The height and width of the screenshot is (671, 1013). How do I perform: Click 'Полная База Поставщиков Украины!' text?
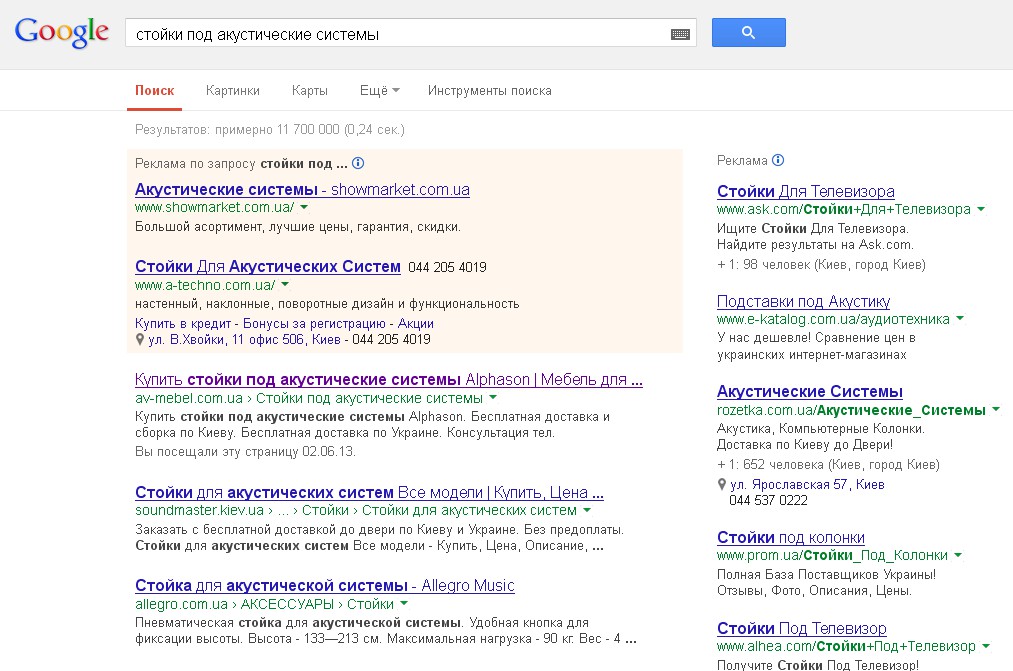(x=826, y=574)
